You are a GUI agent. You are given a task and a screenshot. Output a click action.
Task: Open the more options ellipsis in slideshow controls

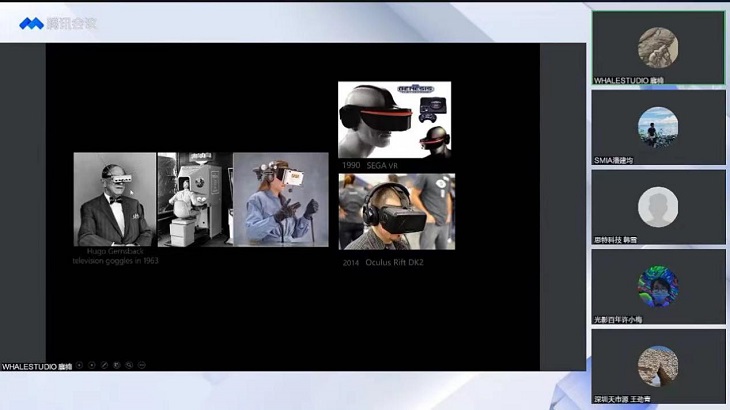[x=140, y=365]
